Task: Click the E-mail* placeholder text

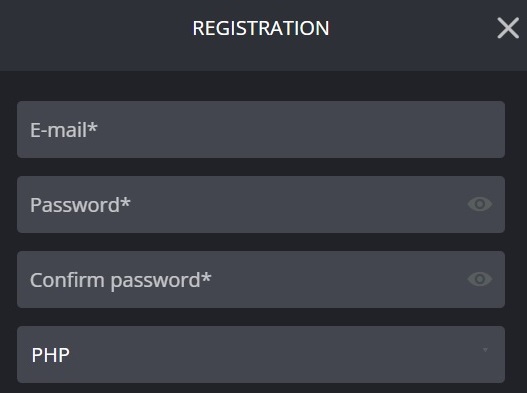Action: (64, 130)
